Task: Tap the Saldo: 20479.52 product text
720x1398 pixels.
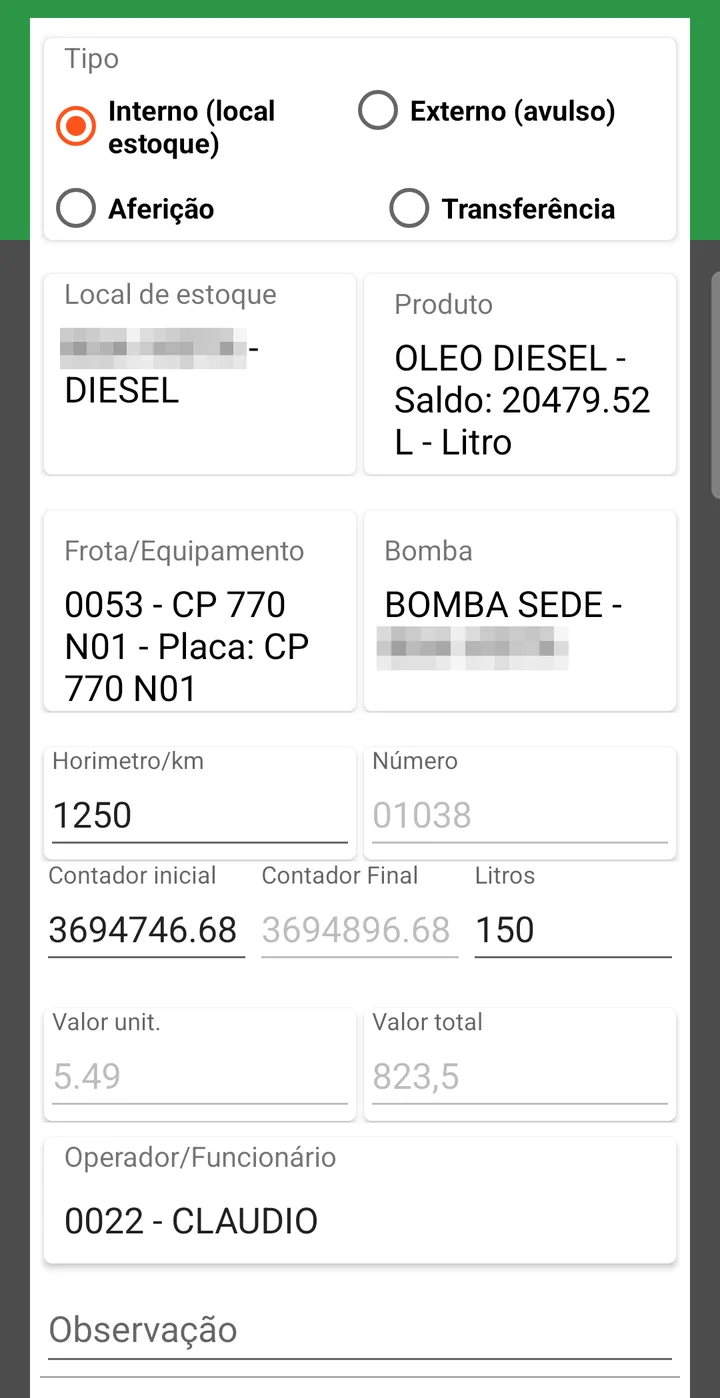Action: (x=522, y=400)
